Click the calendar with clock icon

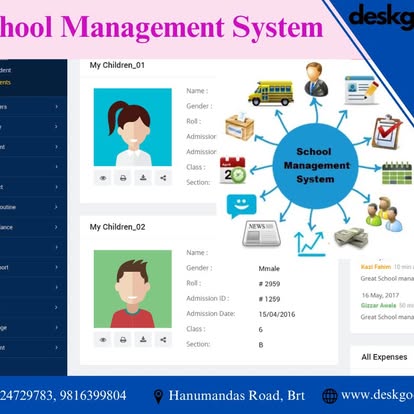pos(233,170)
